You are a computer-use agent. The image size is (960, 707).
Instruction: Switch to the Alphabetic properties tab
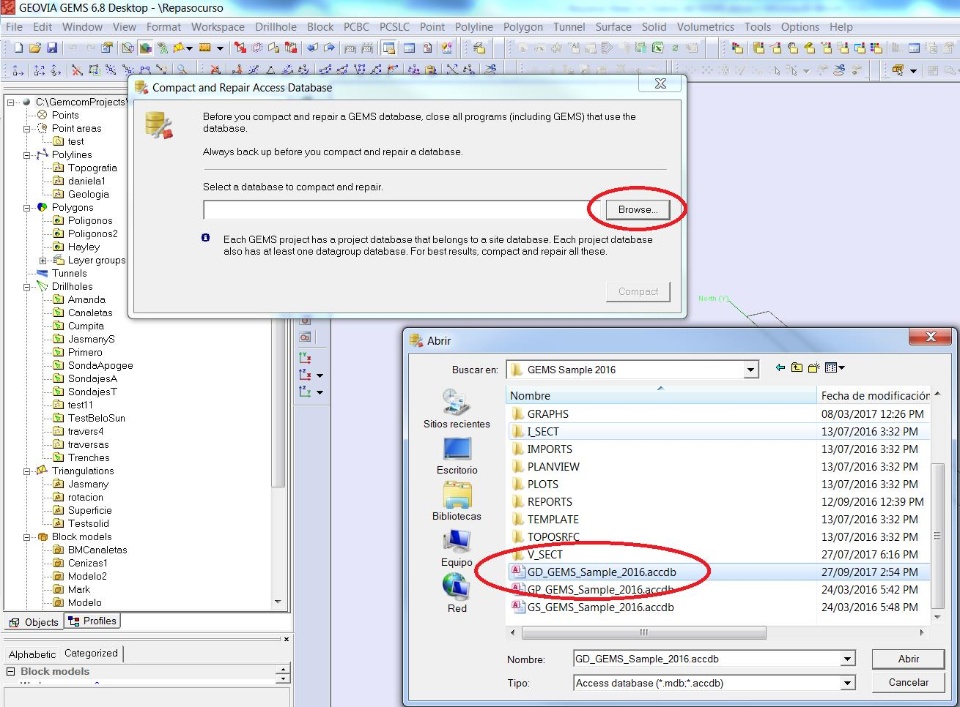32,654
